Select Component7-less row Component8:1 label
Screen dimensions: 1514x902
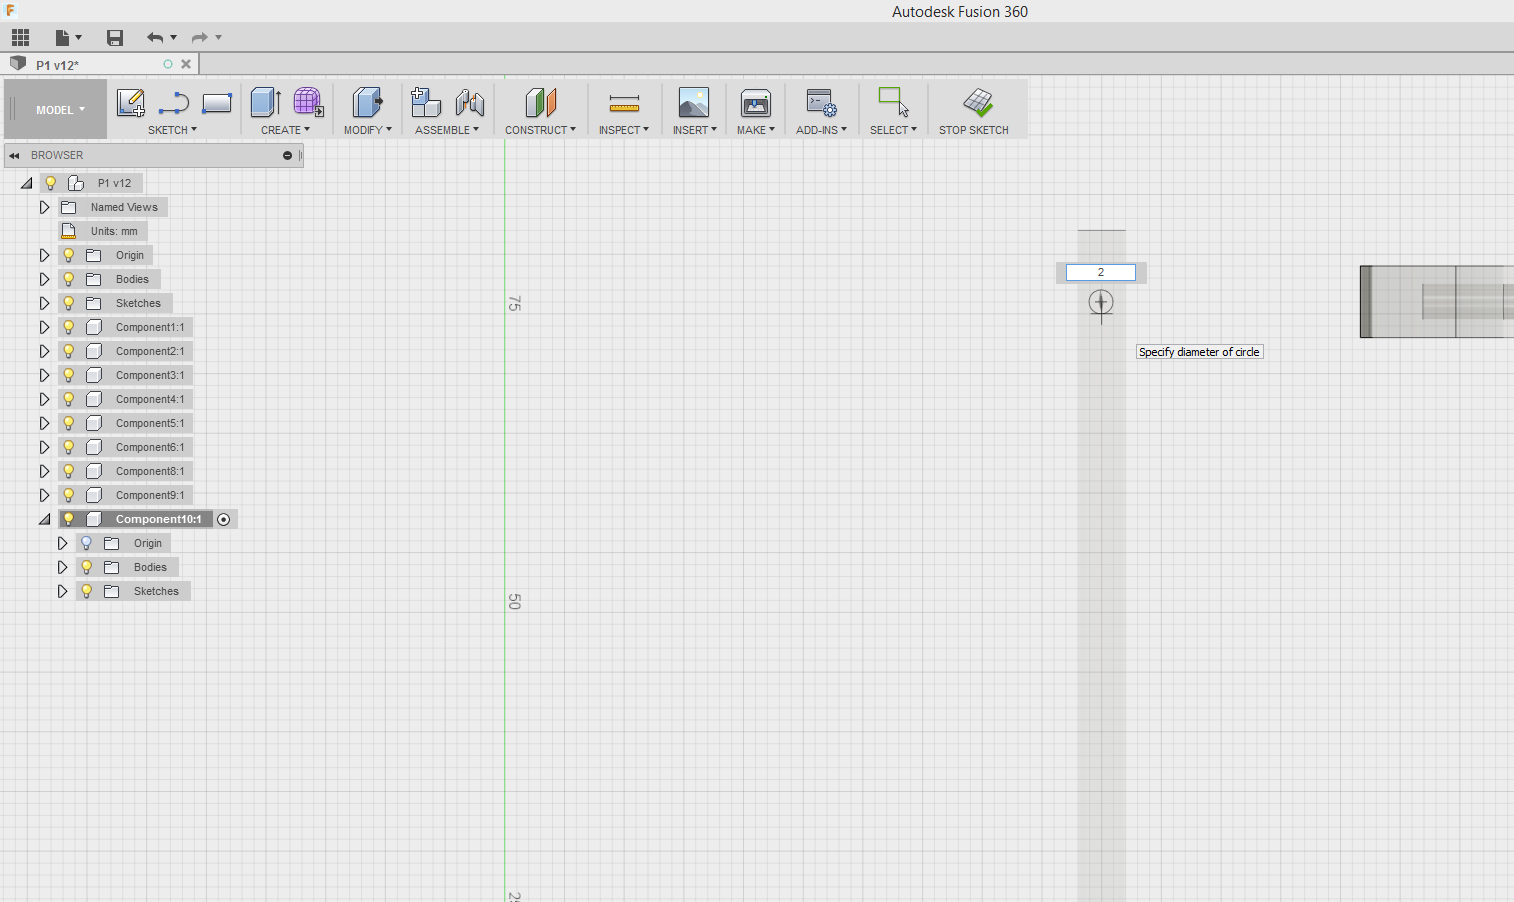coord(150,471)
